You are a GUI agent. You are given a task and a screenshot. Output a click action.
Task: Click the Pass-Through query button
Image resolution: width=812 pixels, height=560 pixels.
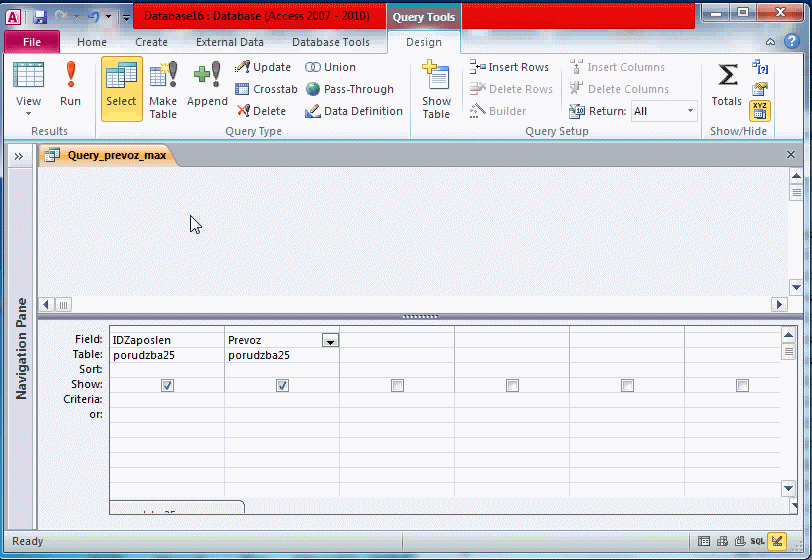(350, 89)
